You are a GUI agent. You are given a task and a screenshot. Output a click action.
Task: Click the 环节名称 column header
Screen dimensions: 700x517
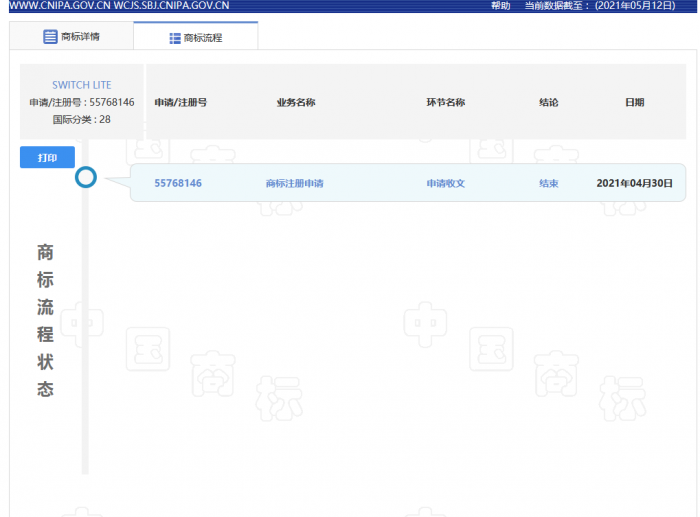[445, 102]
